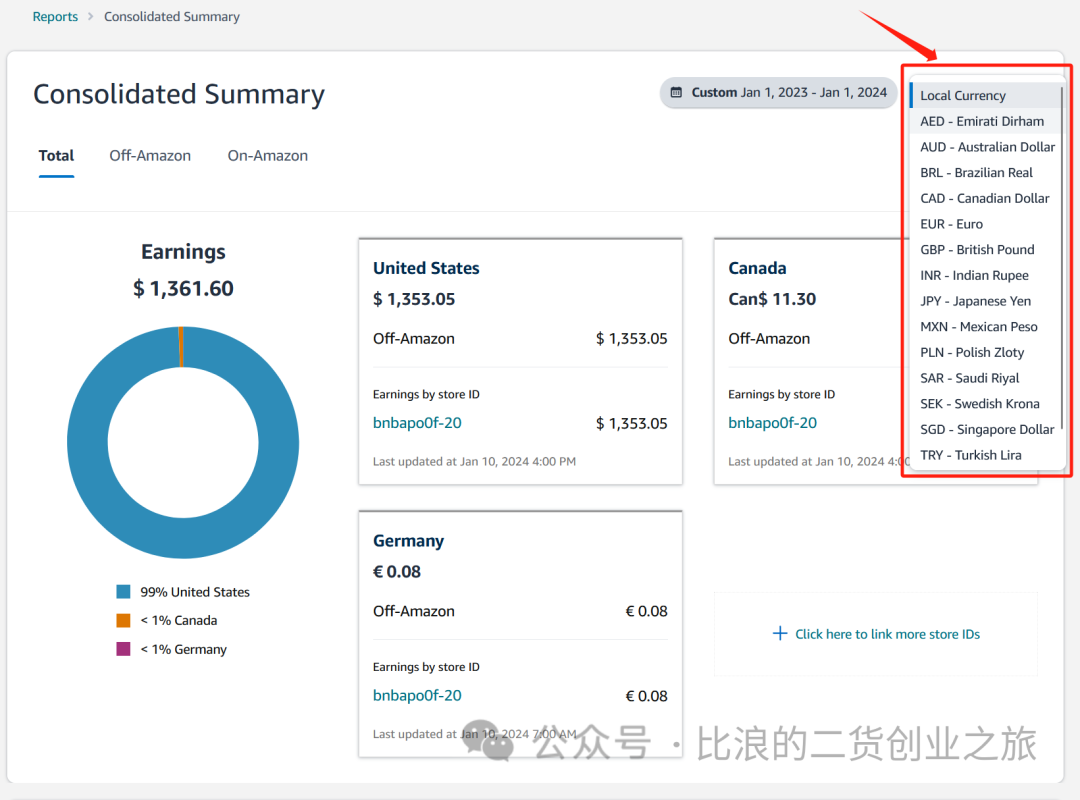1080x800 pixels.
Task: Click the Can$ 11.30 amount
Action: click(772, 299)
